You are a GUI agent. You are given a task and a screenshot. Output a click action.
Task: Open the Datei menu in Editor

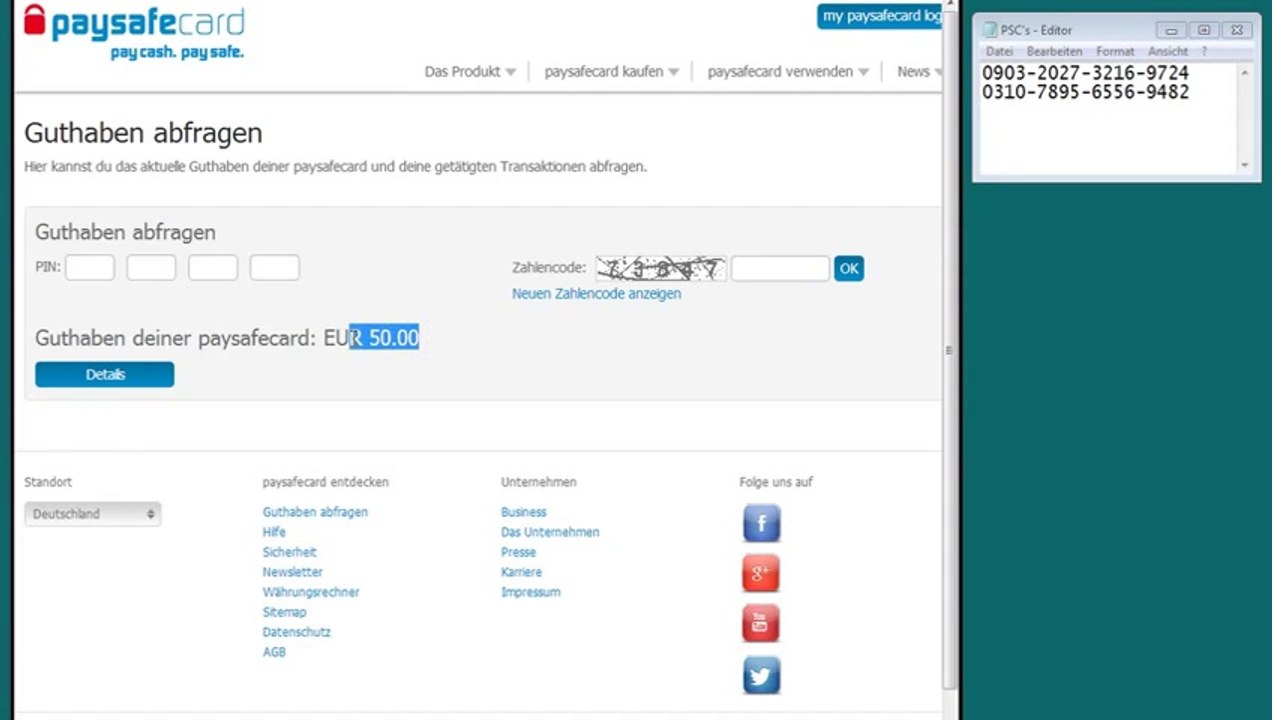(999, 51)
